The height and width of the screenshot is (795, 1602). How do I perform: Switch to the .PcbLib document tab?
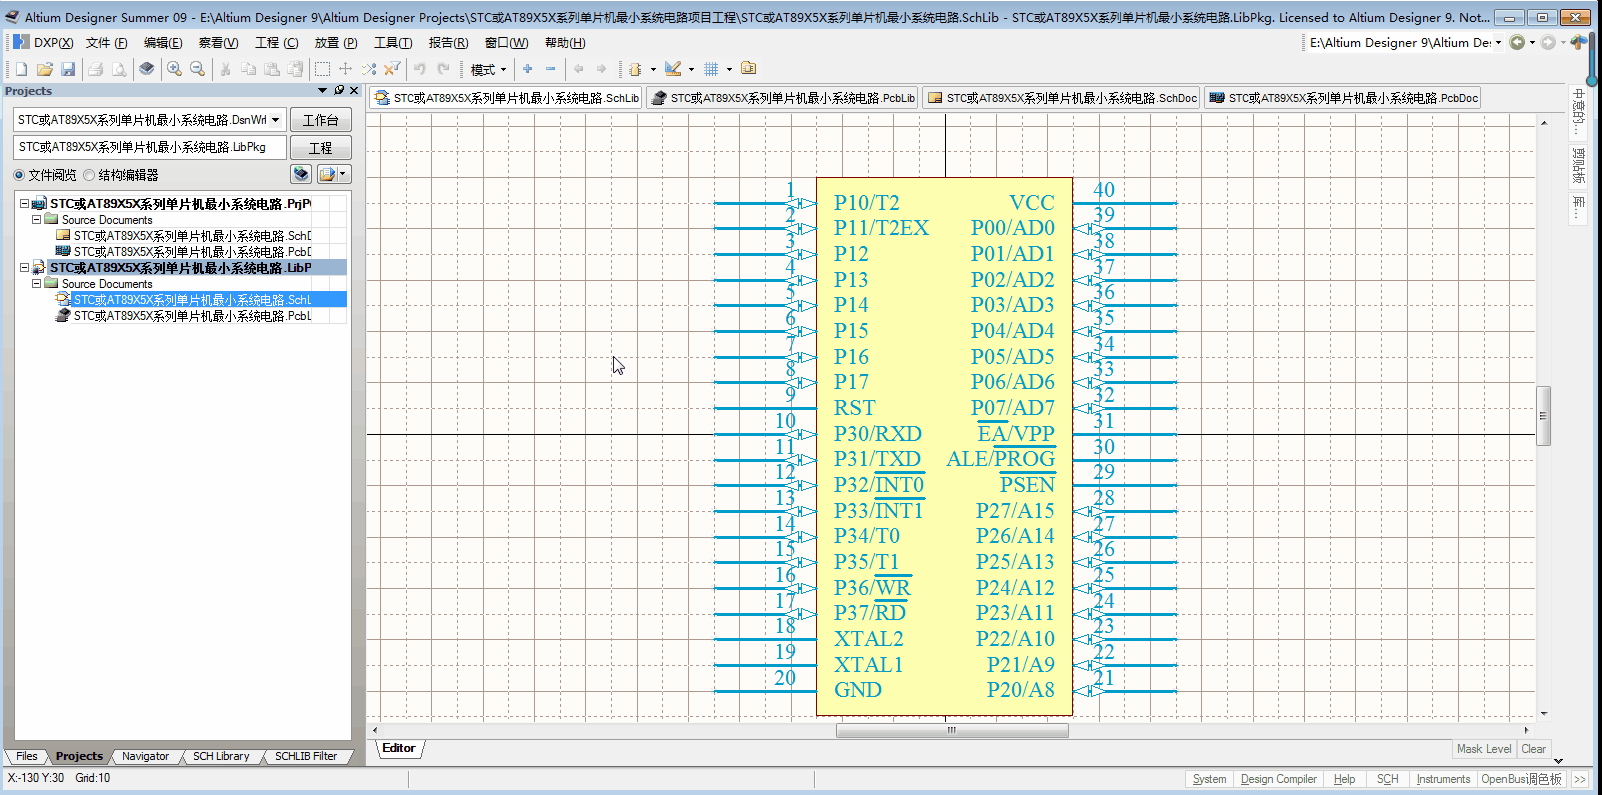783,98
